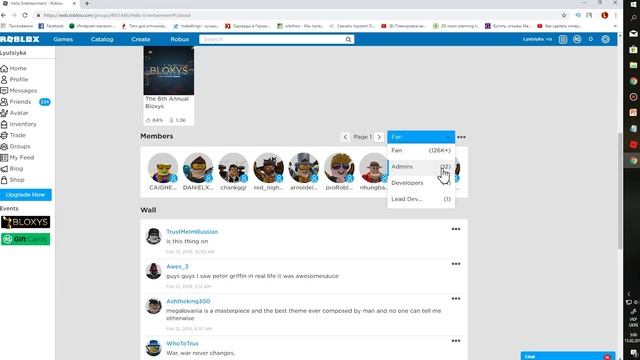Open member red_nigh's avatar
The height and width of the screenshot is (360, 640).
pyautogui.click(x=268, y=167)
